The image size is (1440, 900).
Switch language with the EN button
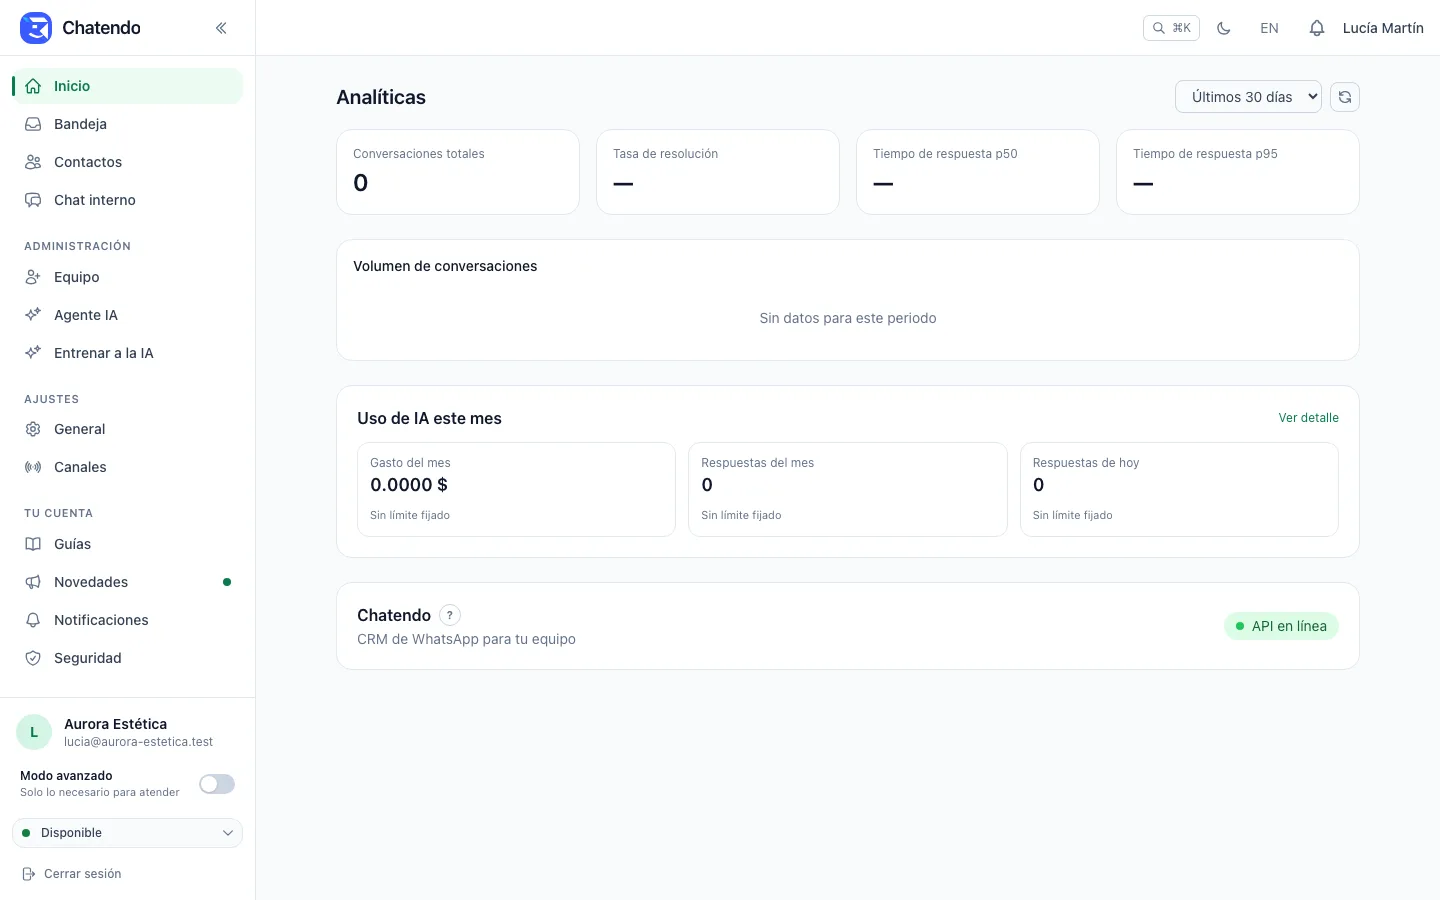[x=1269, y=28]
